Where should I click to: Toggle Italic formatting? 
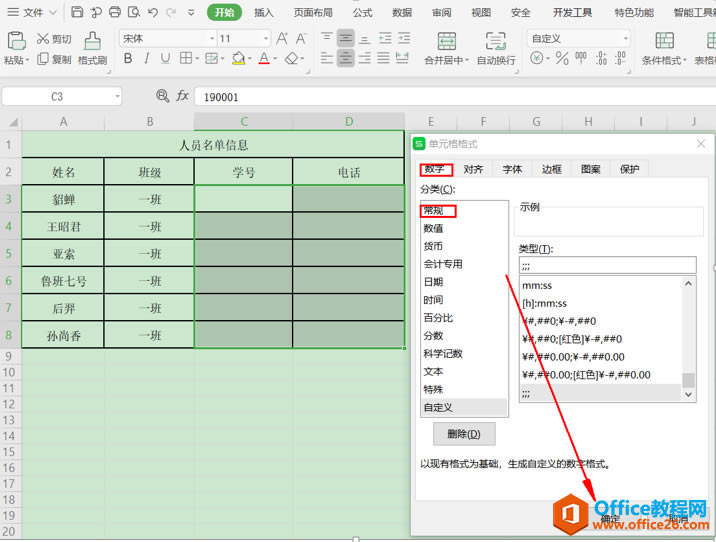pyautogui.click(x=147, y=58)
